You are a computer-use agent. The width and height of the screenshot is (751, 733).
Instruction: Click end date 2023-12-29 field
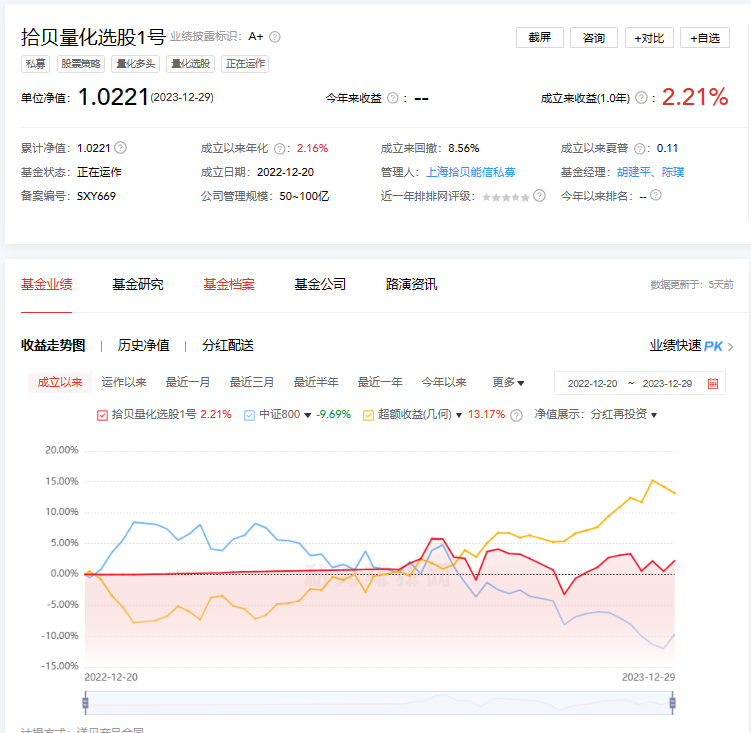pyautogui.click(x=667, y=383)
